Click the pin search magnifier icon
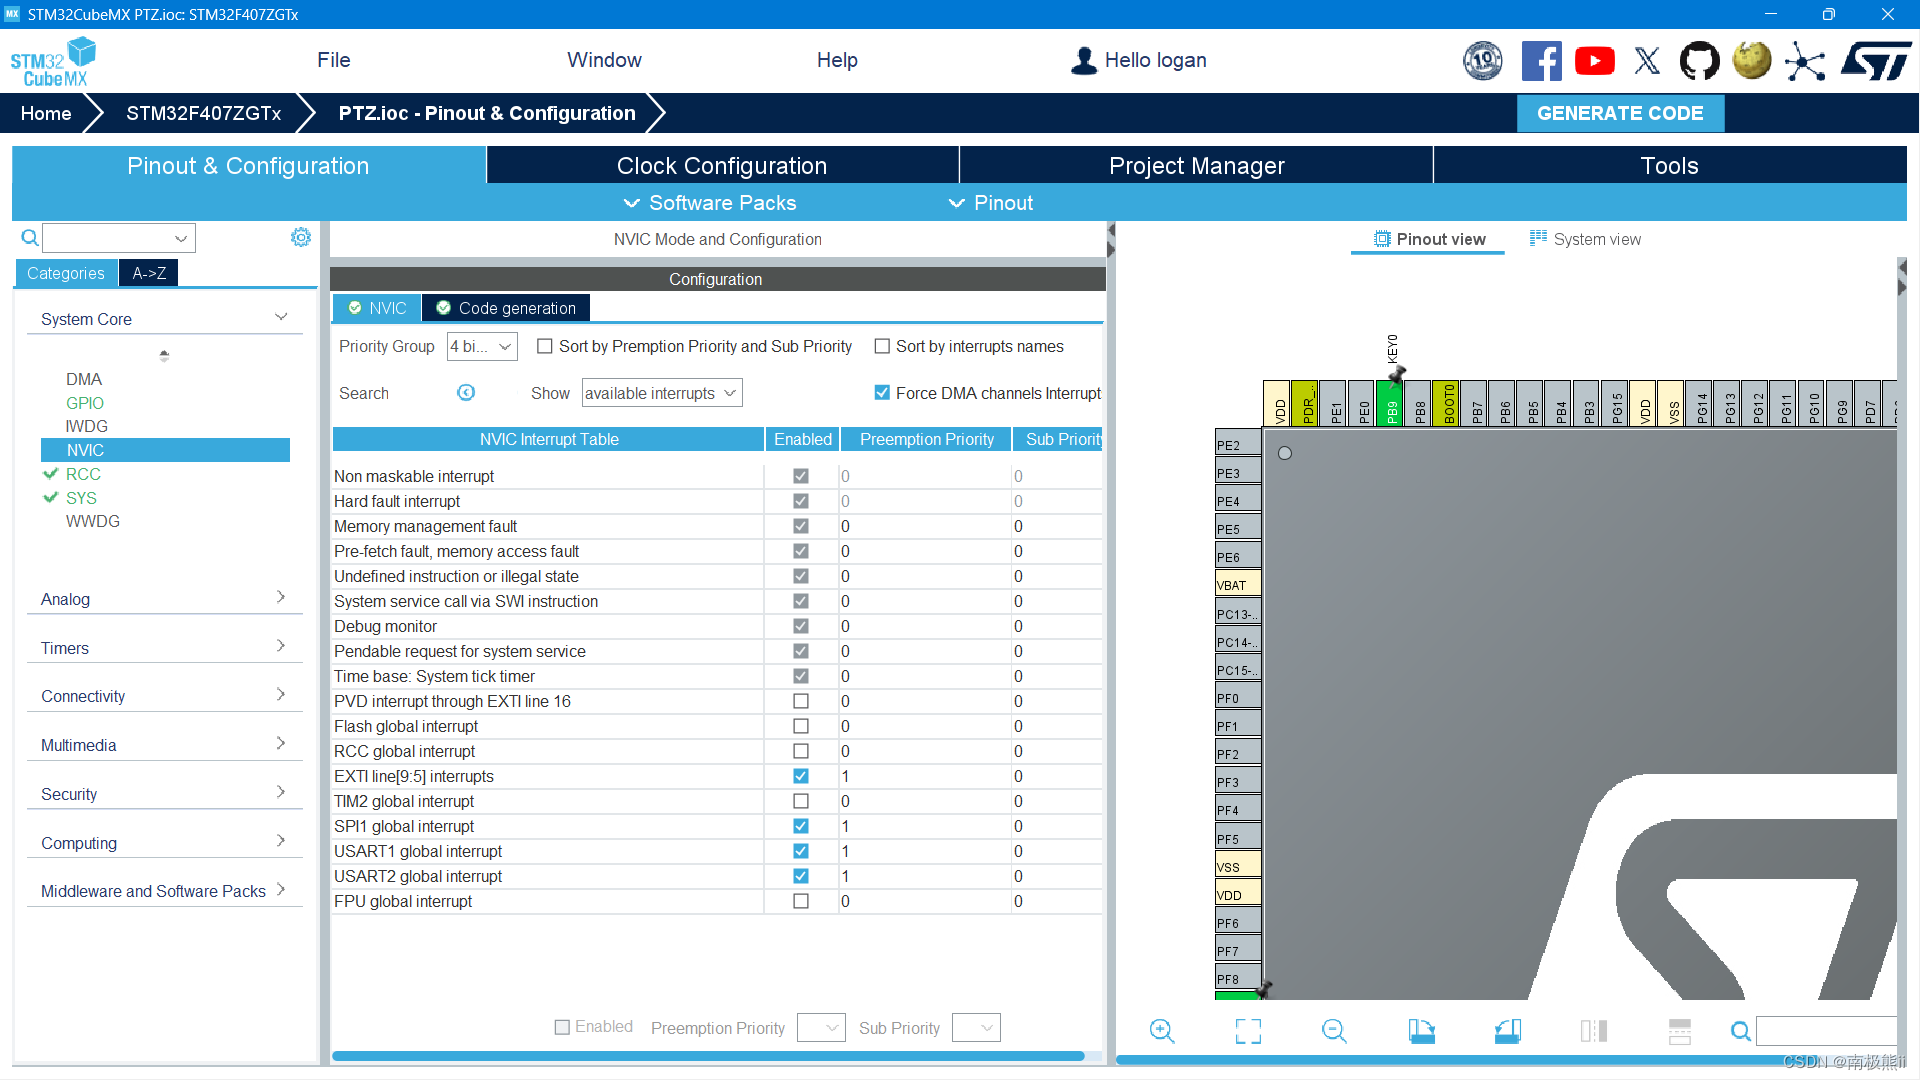 coord(1741,1031)
